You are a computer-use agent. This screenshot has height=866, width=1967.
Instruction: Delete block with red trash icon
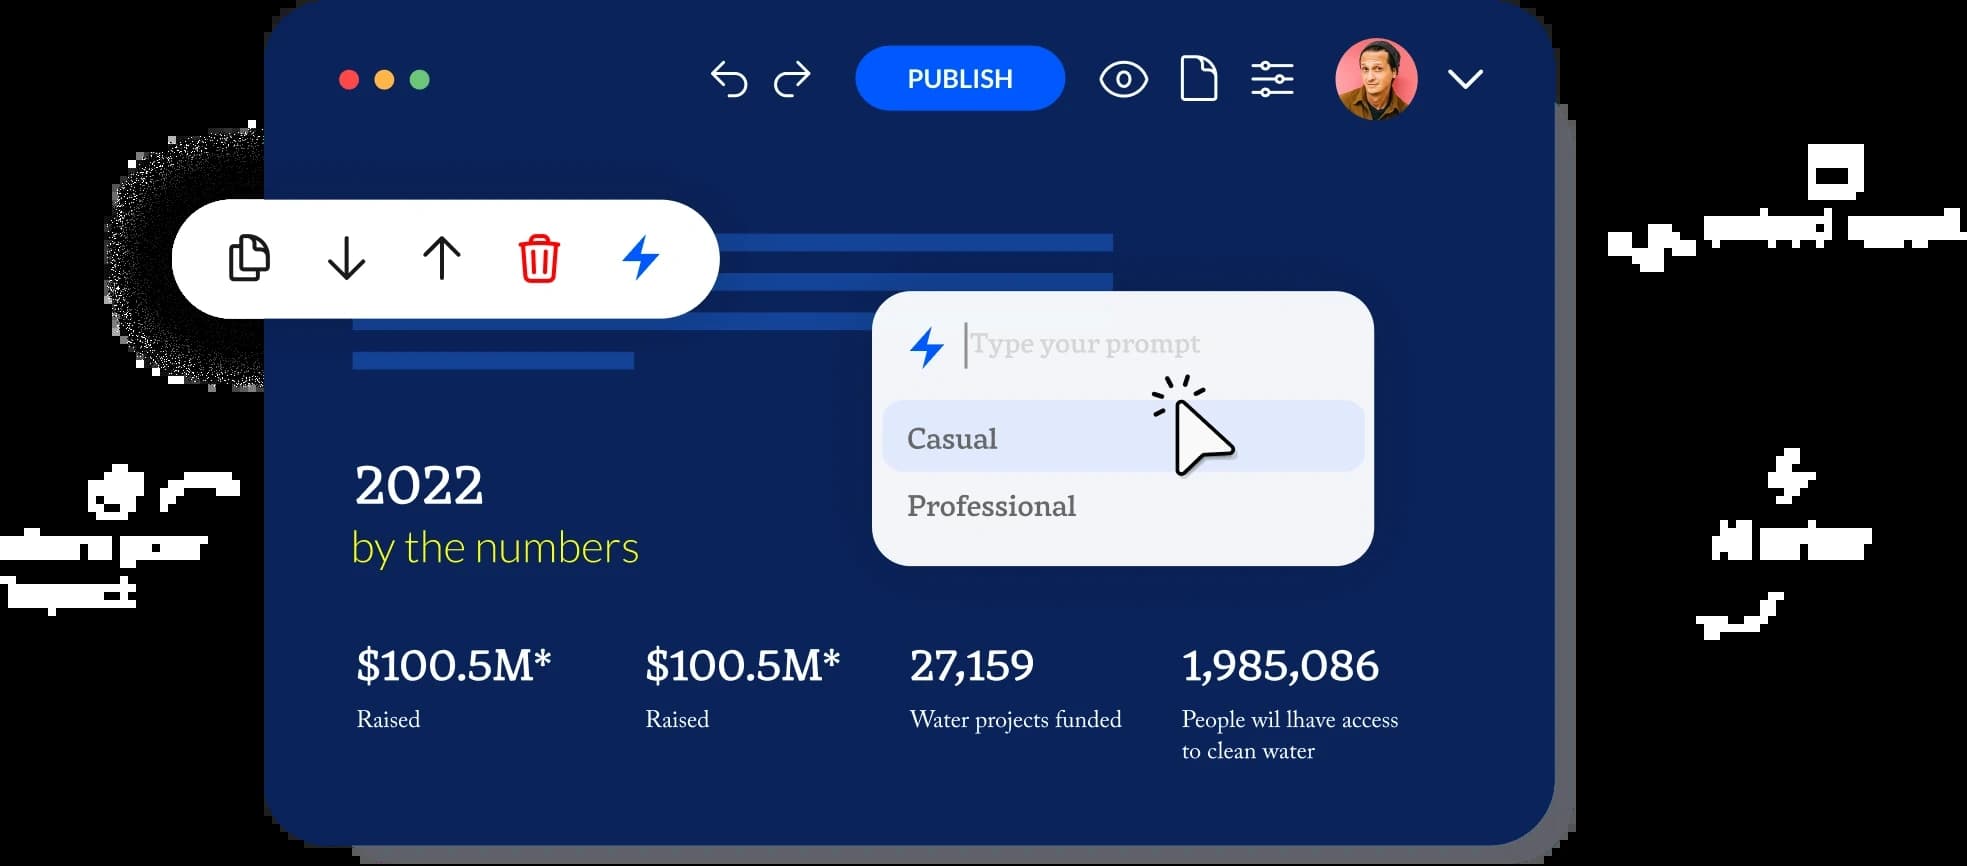point(538,259)
